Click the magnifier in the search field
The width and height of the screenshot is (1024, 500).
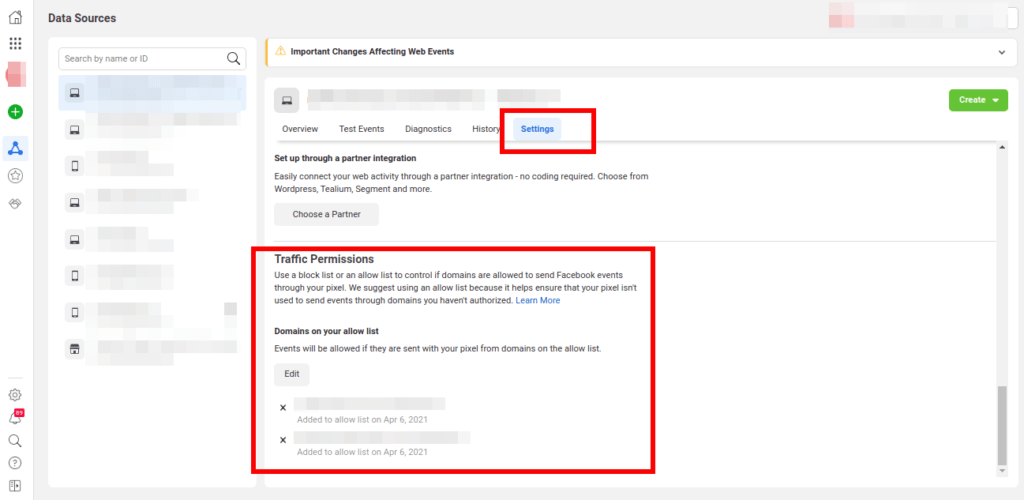tap(233, 59)
